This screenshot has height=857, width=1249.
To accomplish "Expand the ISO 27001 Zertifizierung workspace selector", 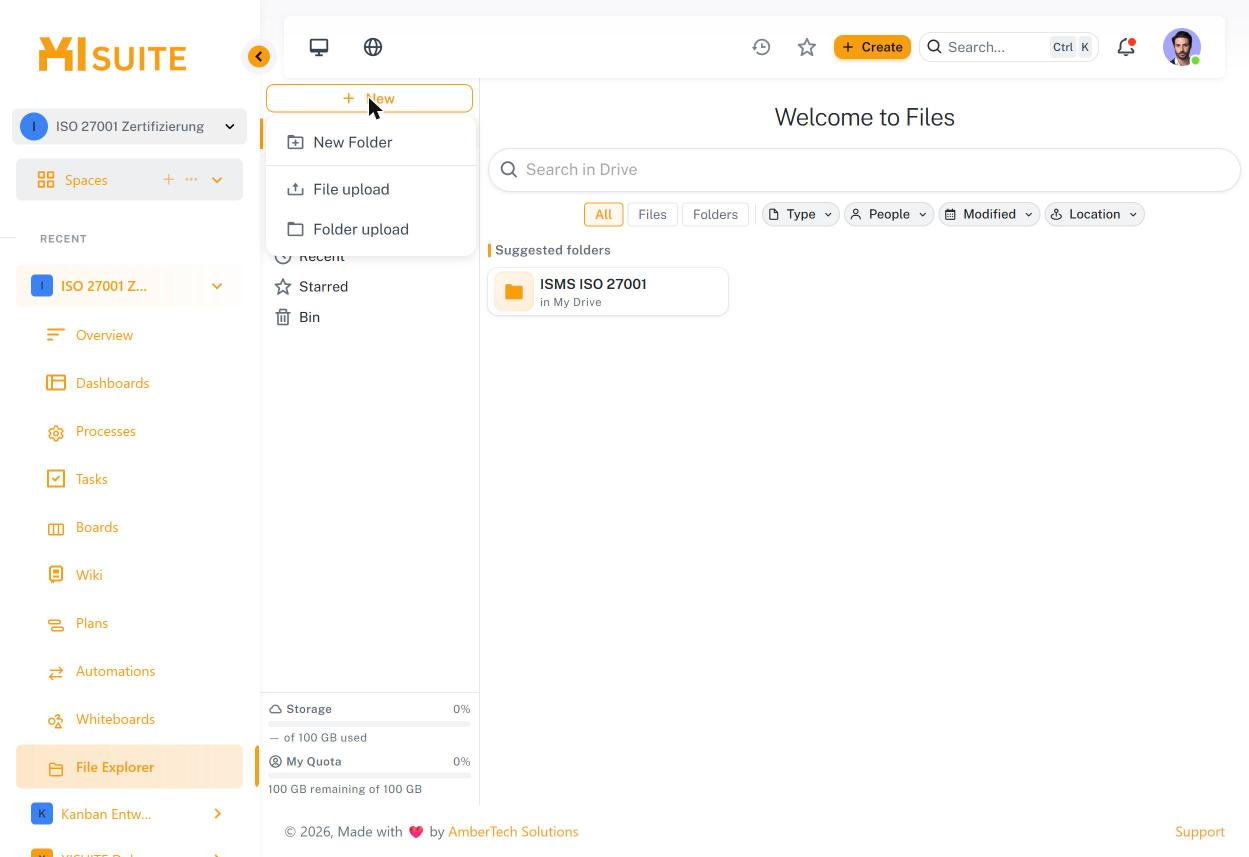I will 130,126.
